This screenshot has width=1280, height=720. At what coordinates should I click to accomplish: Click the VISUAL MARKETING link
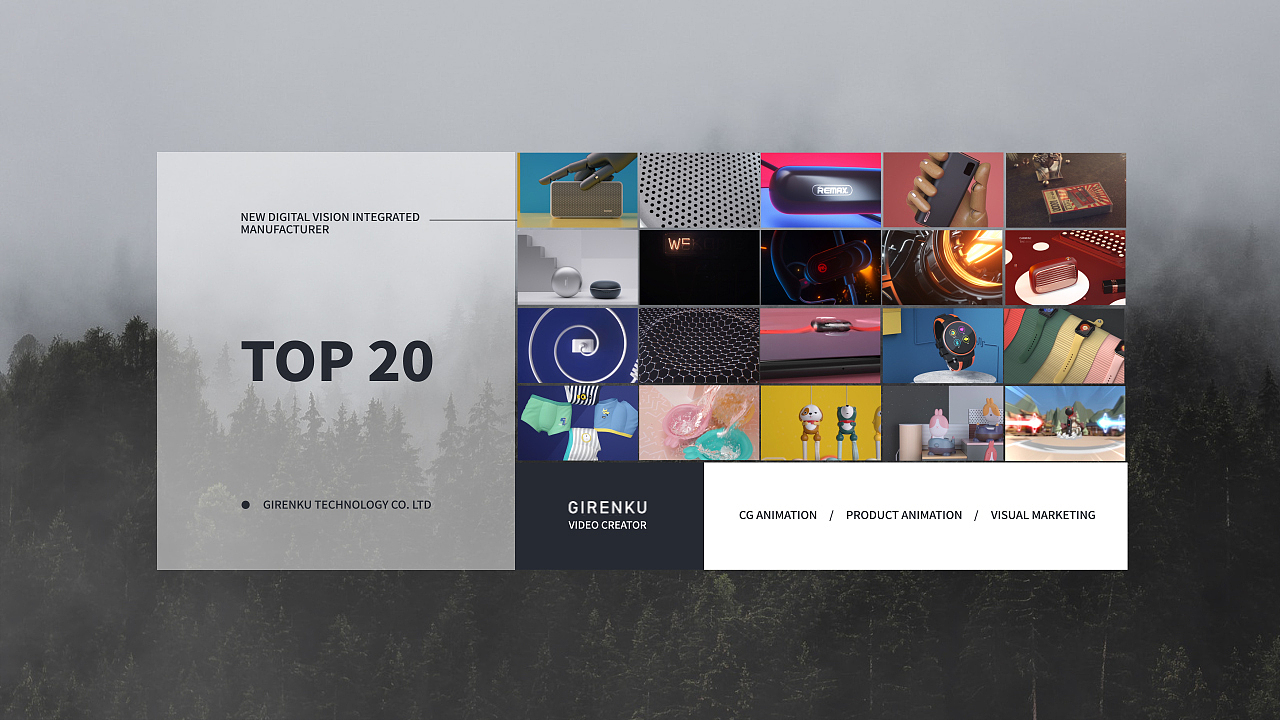pyautogui.click(x=1043, y=515)
